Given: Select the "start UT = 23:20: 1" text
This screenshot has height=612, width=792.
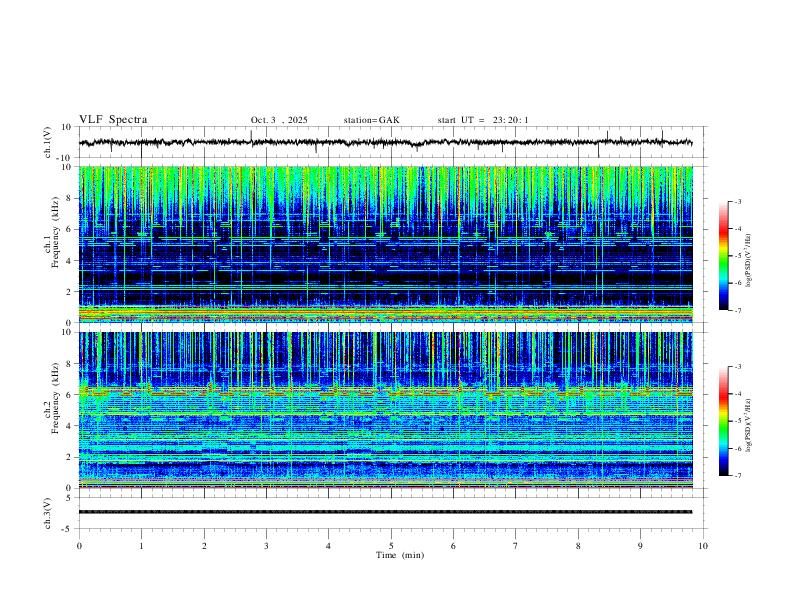Looking at the screenshot, I should pos(483,120).
